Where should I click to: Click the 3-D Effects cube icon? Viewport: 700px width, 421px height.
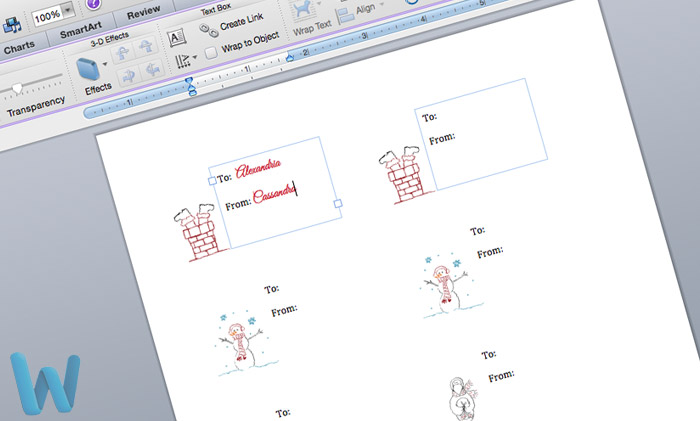tap(88, 69)
